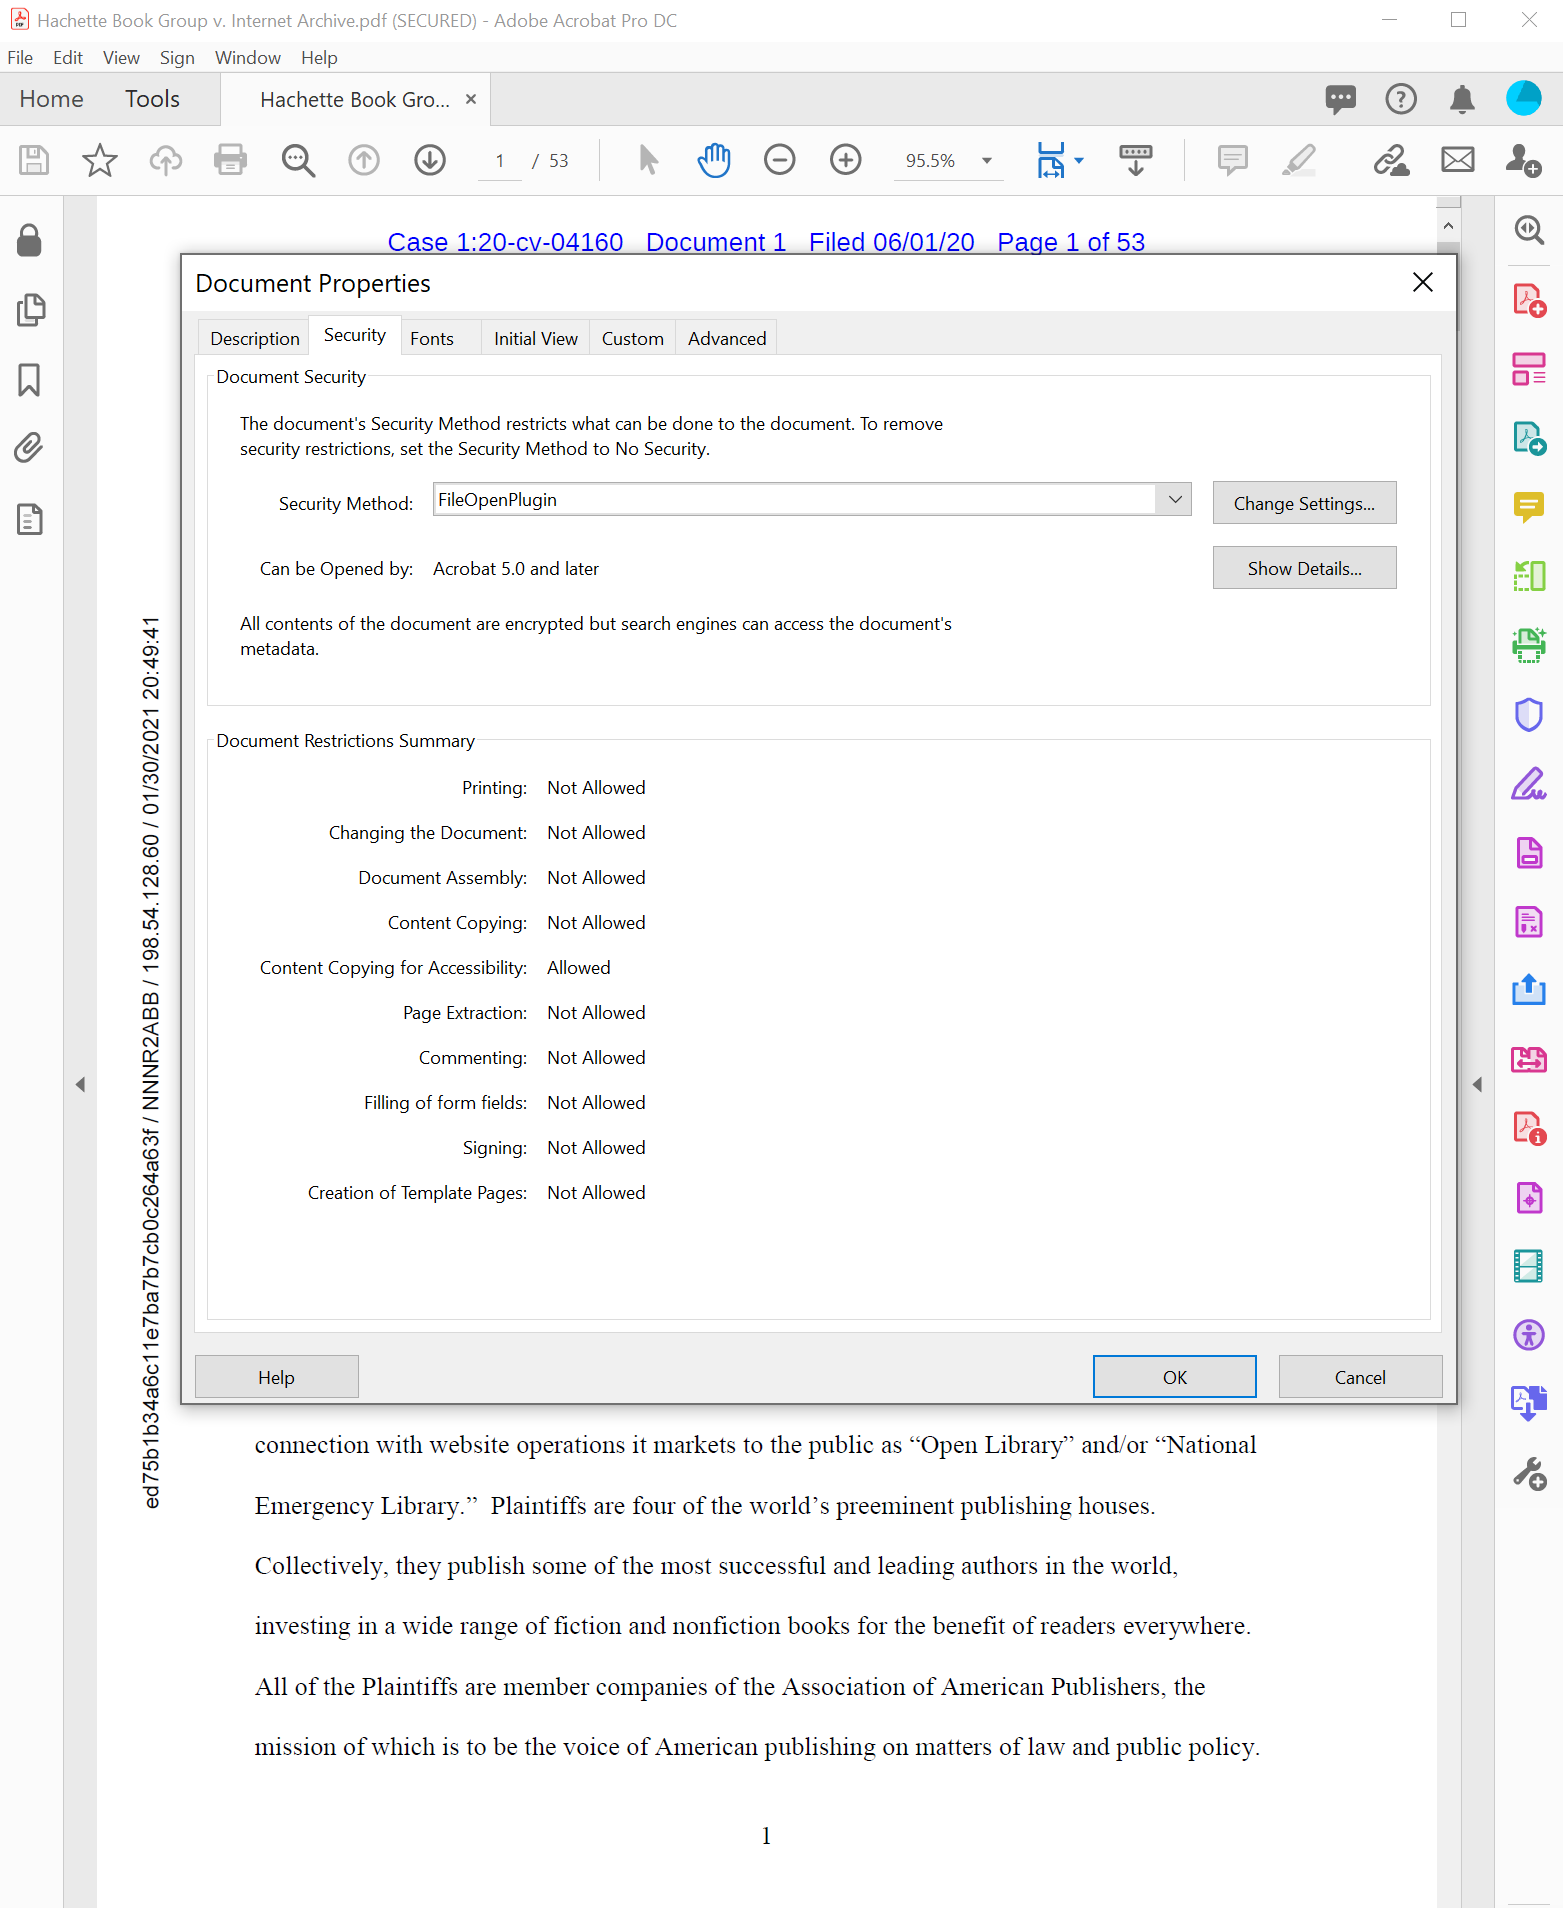Image resolution: width=1563 pixels, height=1908 pixels.
Task: Open the View menu
Action: click(x=121, y=57)
